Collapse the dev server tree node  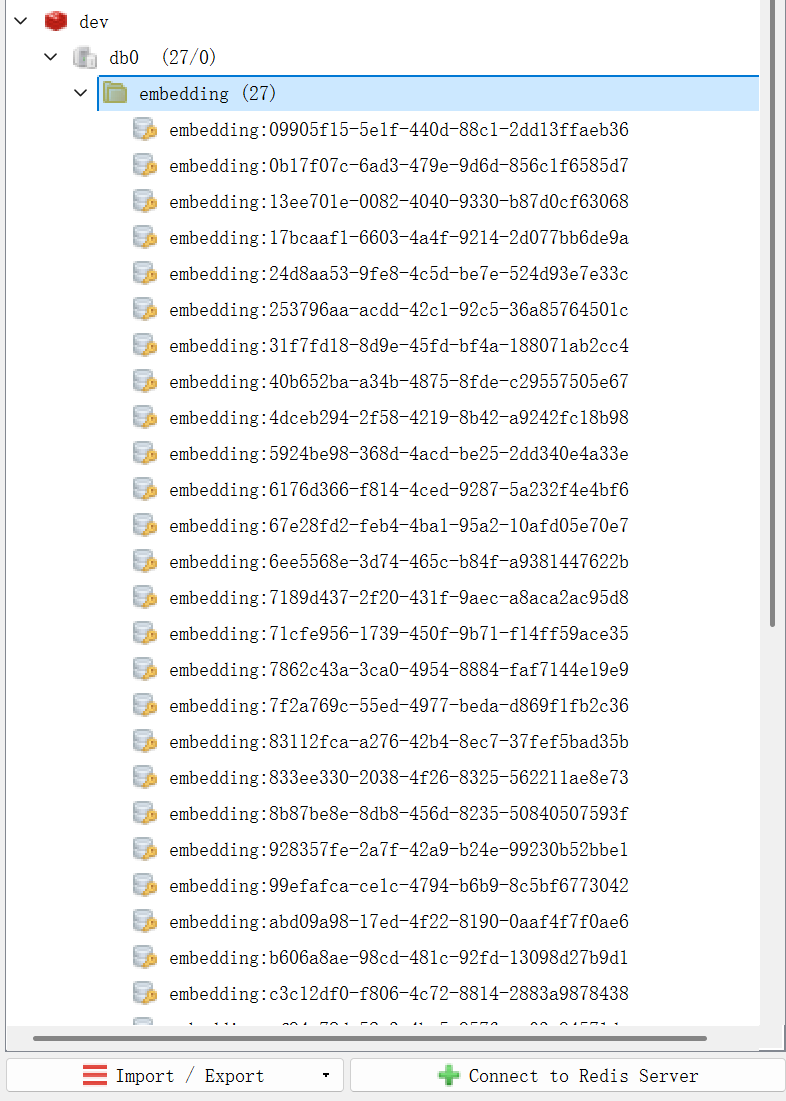21,21
